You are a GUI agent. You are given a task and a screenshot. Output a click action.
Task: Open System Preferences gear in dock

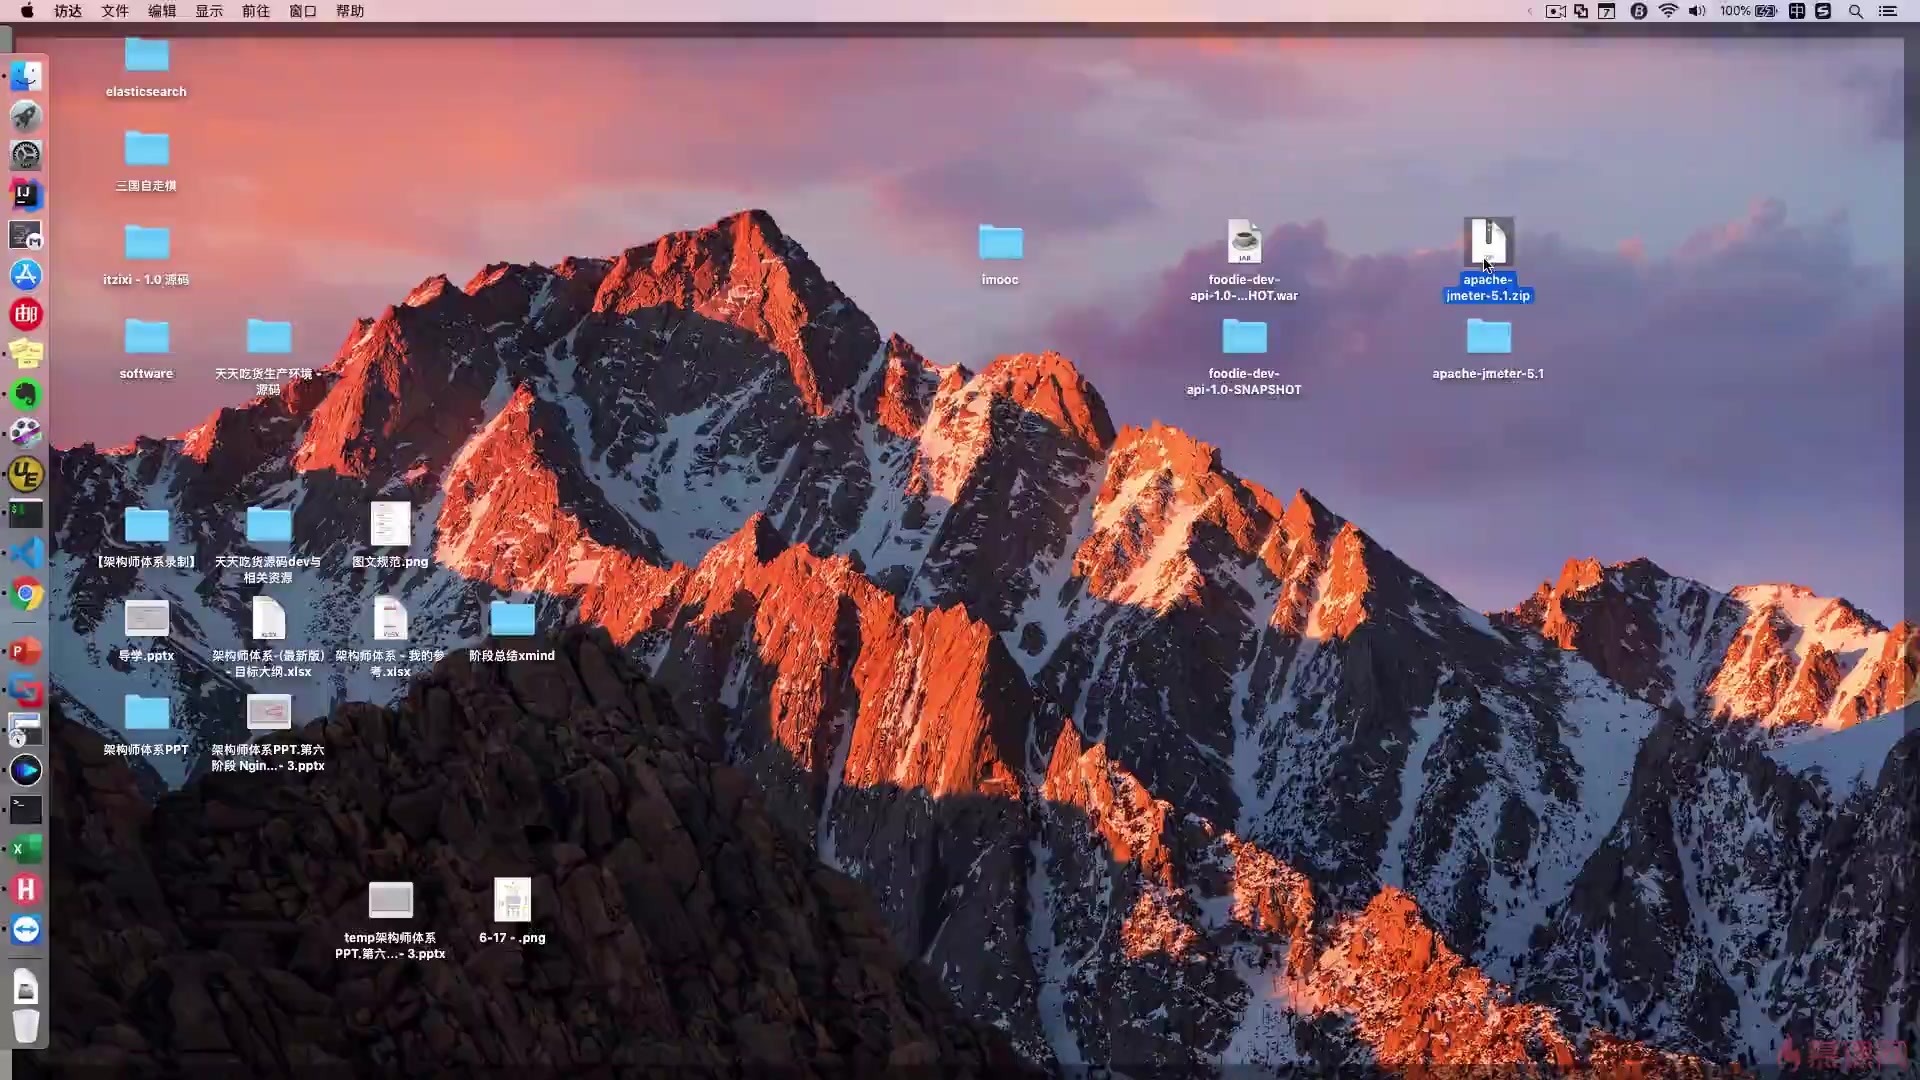pos(26,155)
